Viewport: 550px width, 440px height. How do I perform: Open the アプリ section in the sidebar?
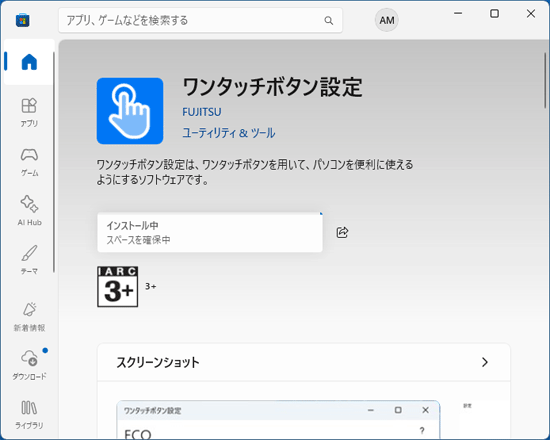(29, 112)
